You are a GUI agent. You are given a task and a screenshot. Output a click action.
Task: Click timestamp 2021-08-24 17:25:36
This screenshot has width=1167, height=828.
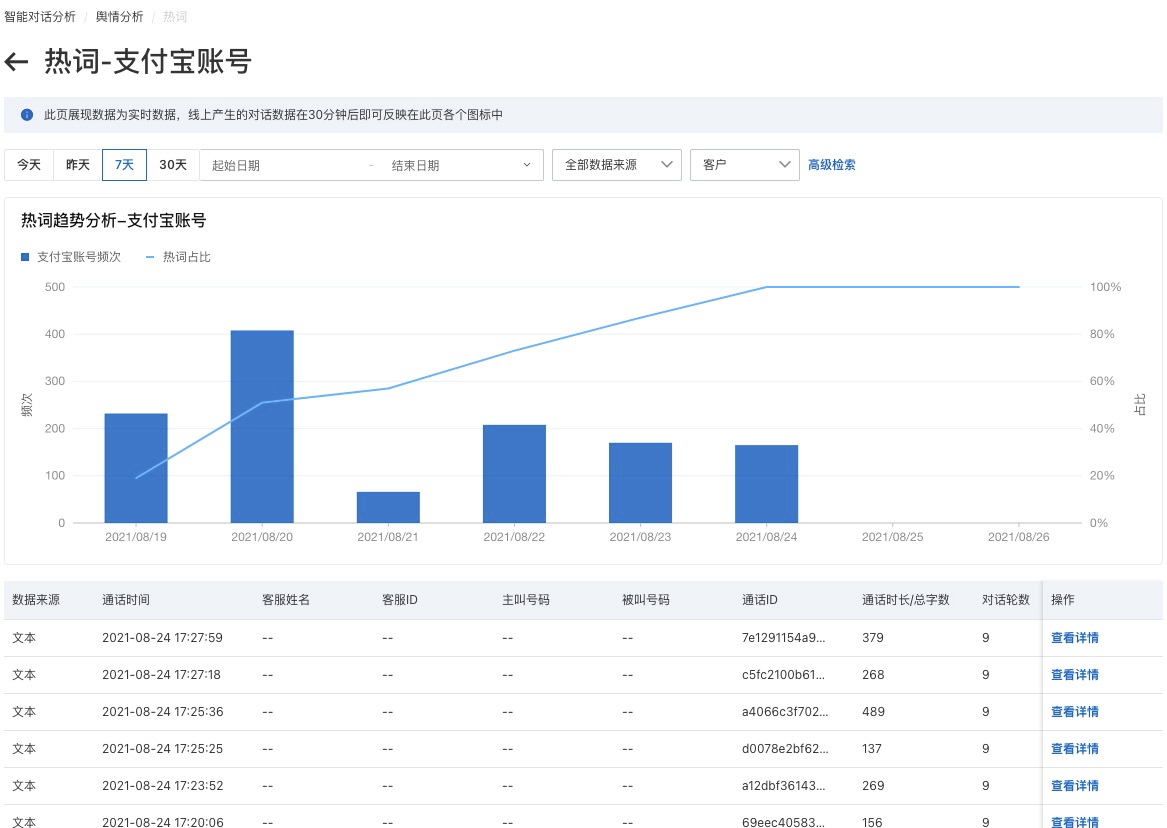[162, 712]
